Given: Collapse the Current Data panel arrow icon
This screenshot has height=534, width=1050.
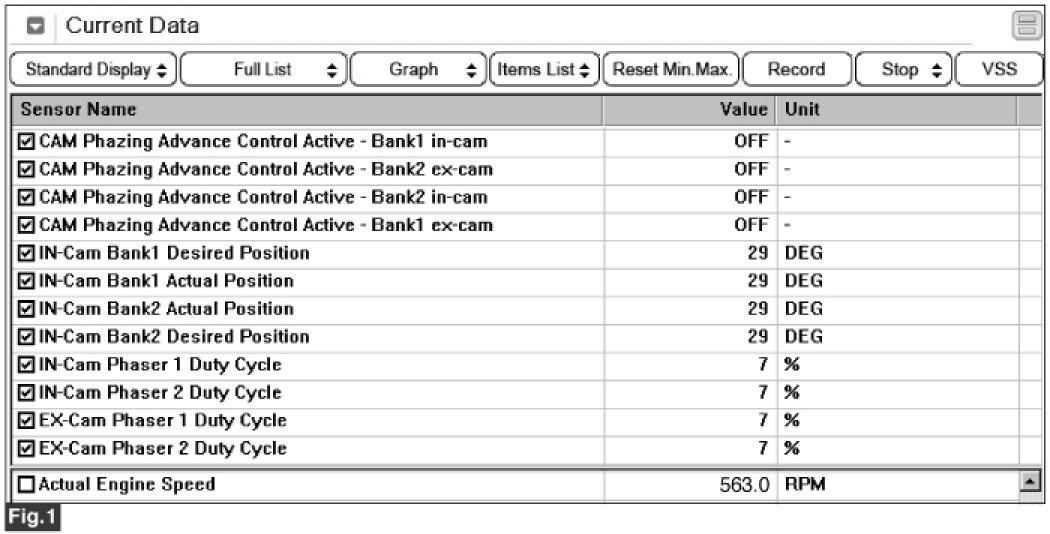Looking at the screenshot, I should [x=35, y=27].
